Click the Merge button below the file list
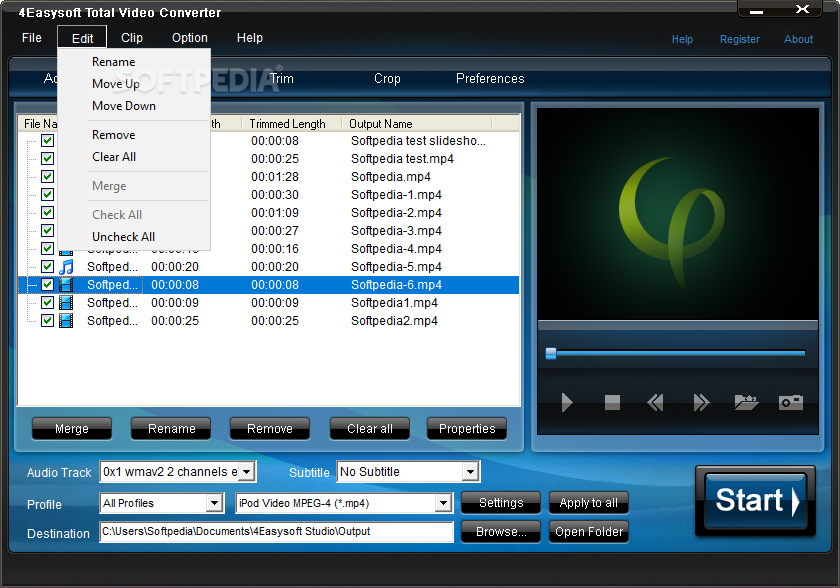 point(72,429)
